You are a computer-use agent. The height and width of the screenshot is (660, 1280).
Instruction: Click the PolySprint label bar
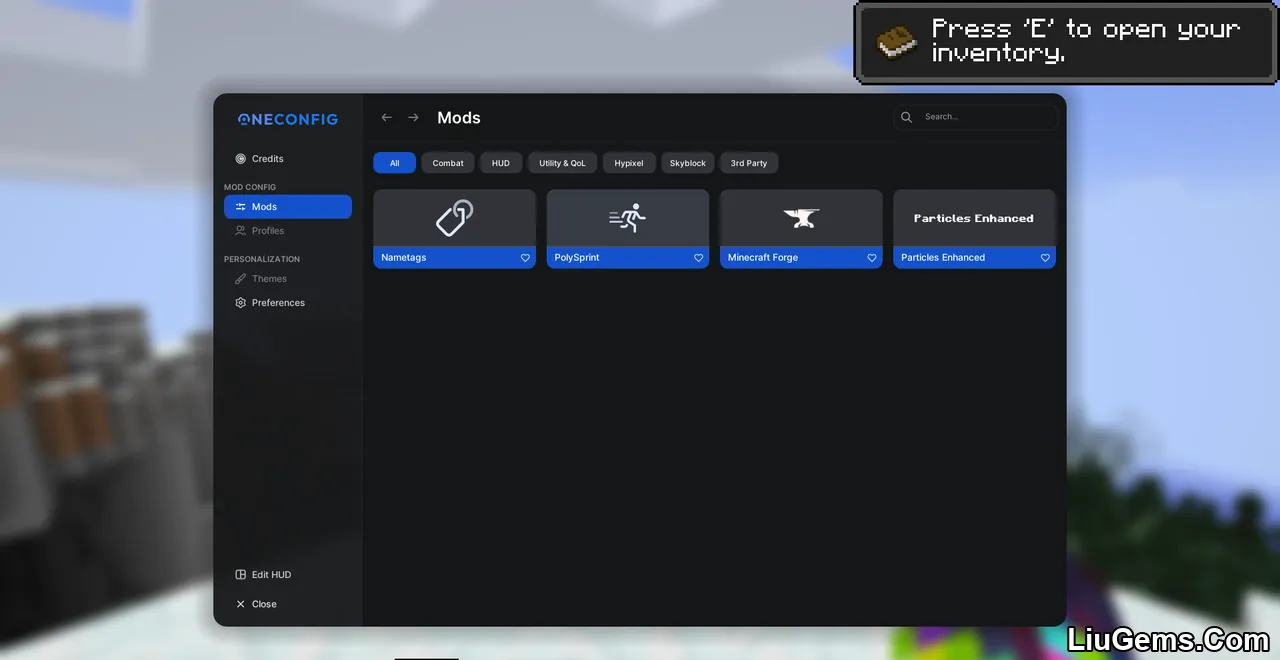(628, 258)
